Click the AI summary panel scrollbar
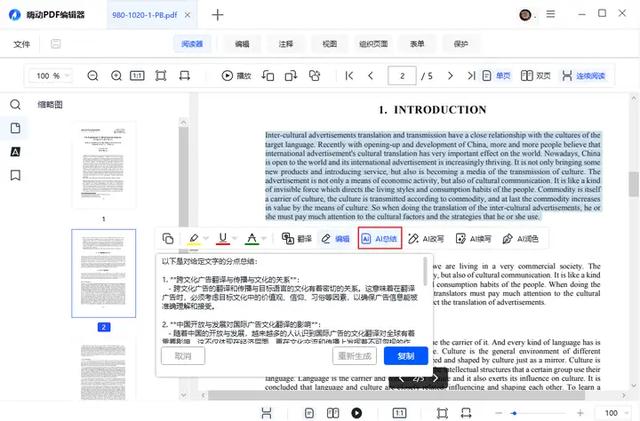 pos(425,272)
